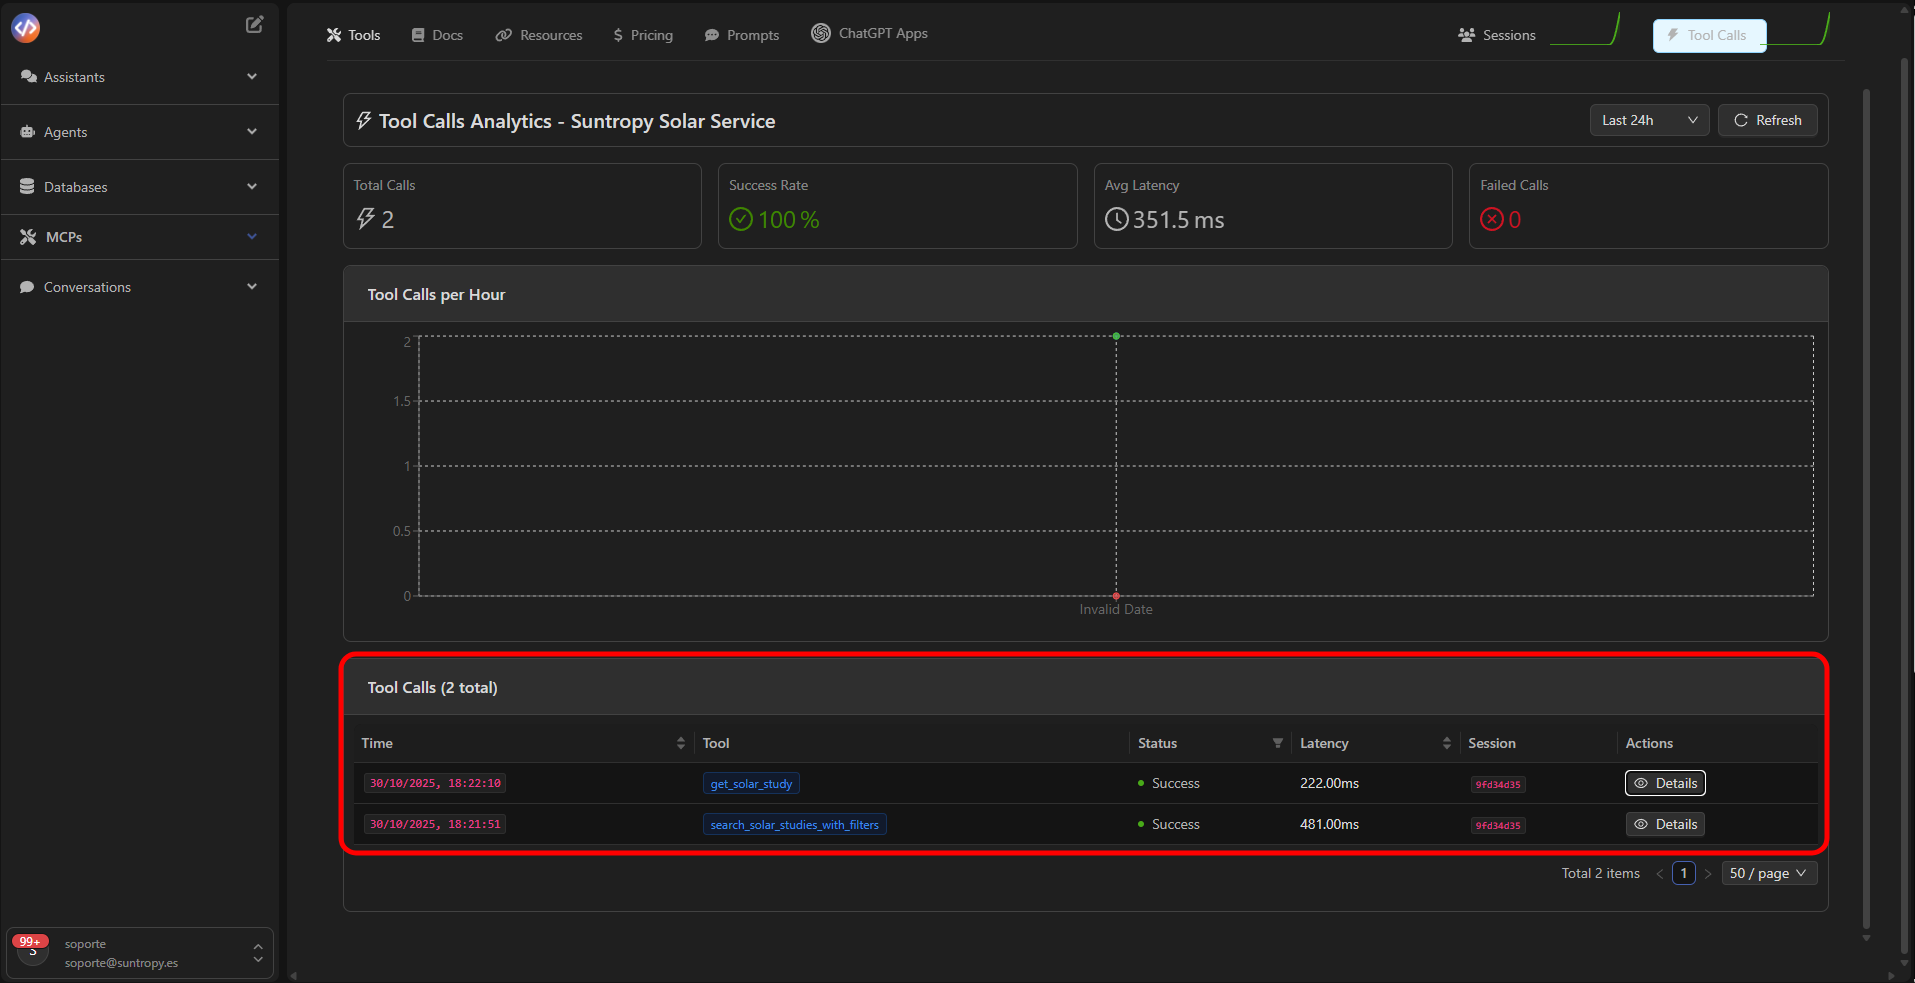This screenshot has height=983, width=1915.
Task: Expand the Agents section chevron
Action: 252,131
